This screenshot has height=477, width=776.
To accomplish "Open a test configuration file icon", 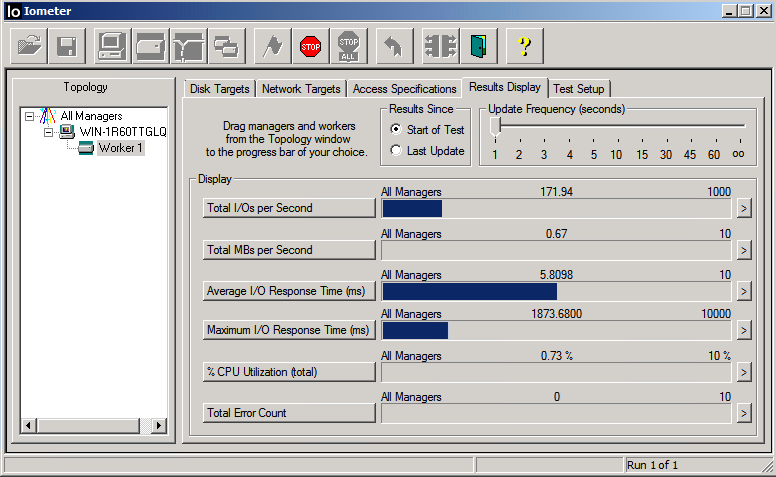I will point(29,47).
